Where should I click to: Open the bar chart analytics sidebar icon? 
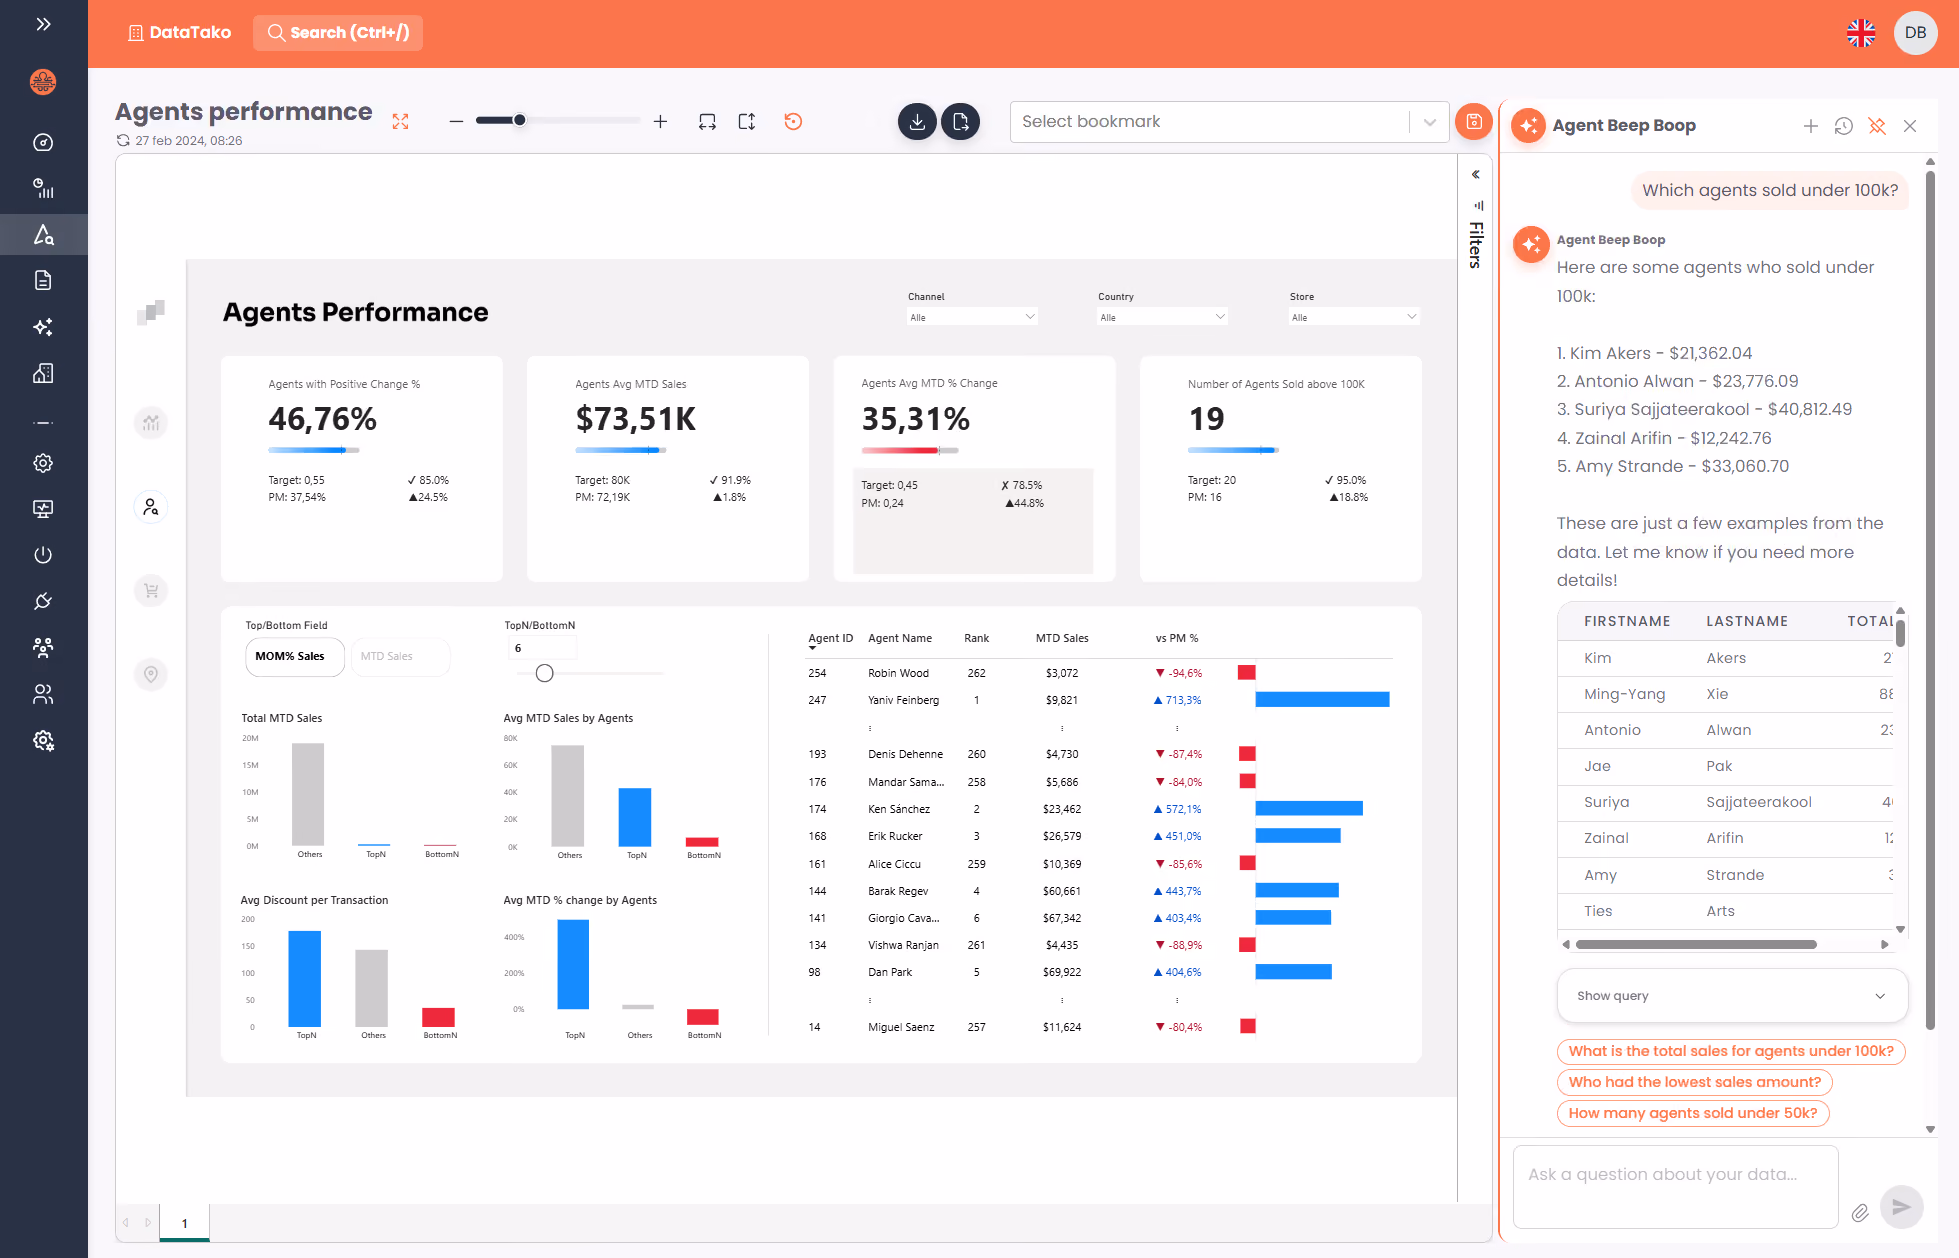coord(43,188)
